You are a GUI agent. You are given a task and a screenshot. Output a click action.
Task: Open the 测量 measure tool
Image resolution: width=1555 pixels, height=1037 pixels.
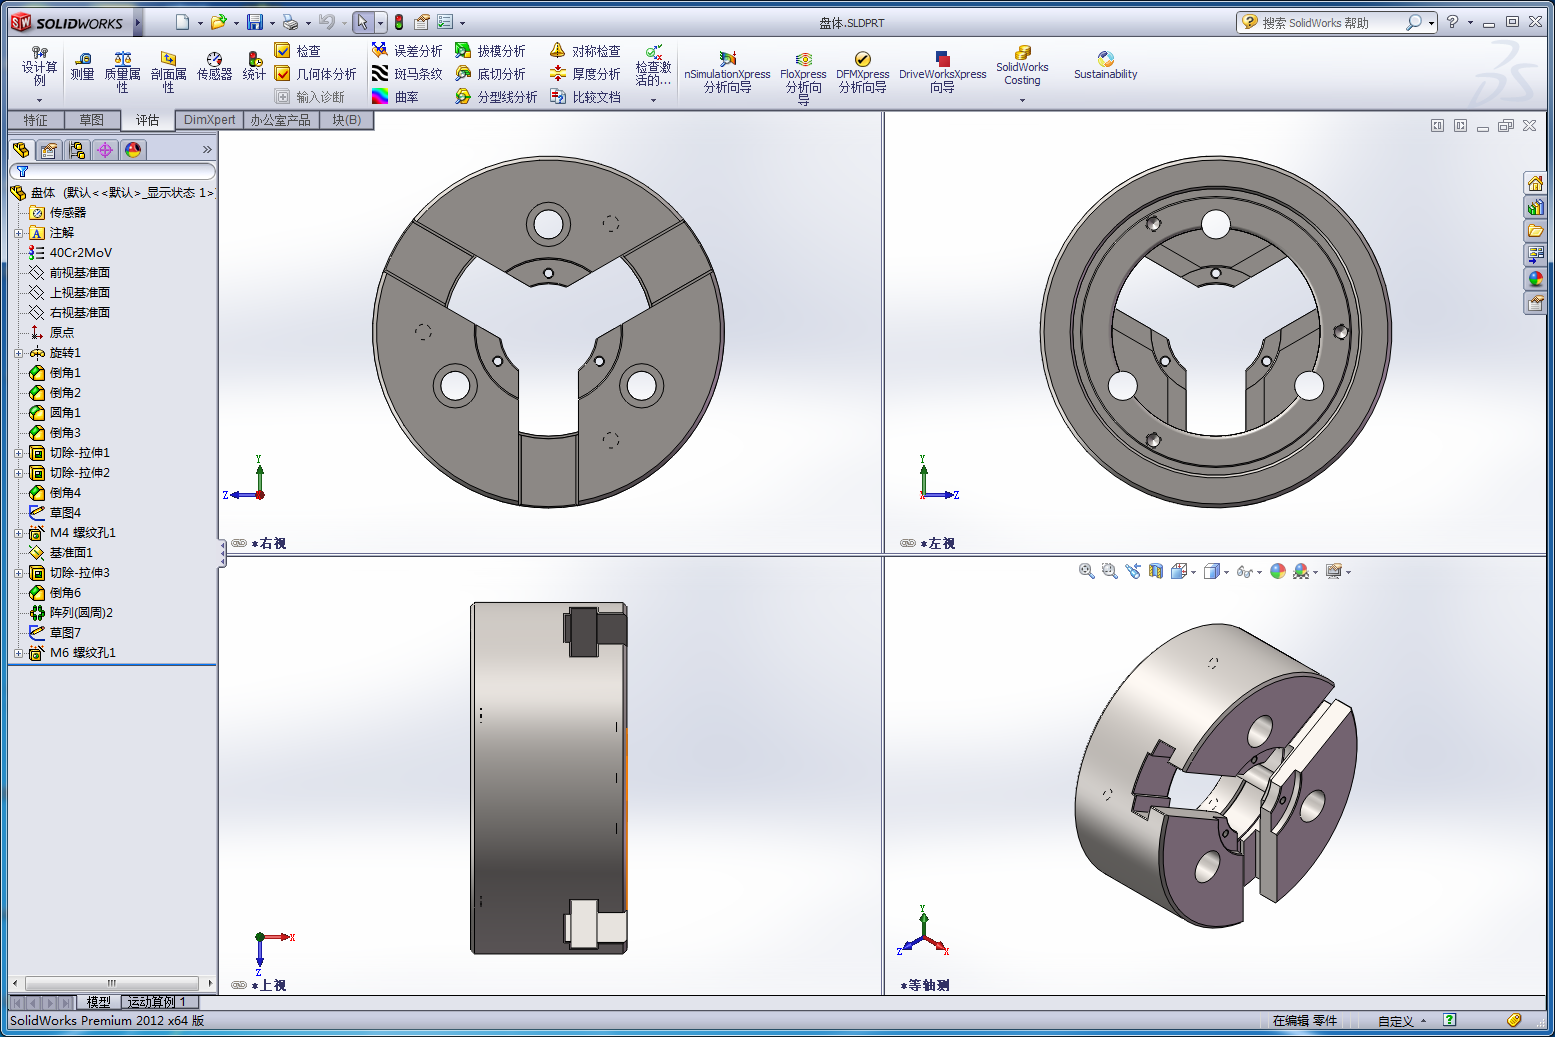click(x=82, y=67)
